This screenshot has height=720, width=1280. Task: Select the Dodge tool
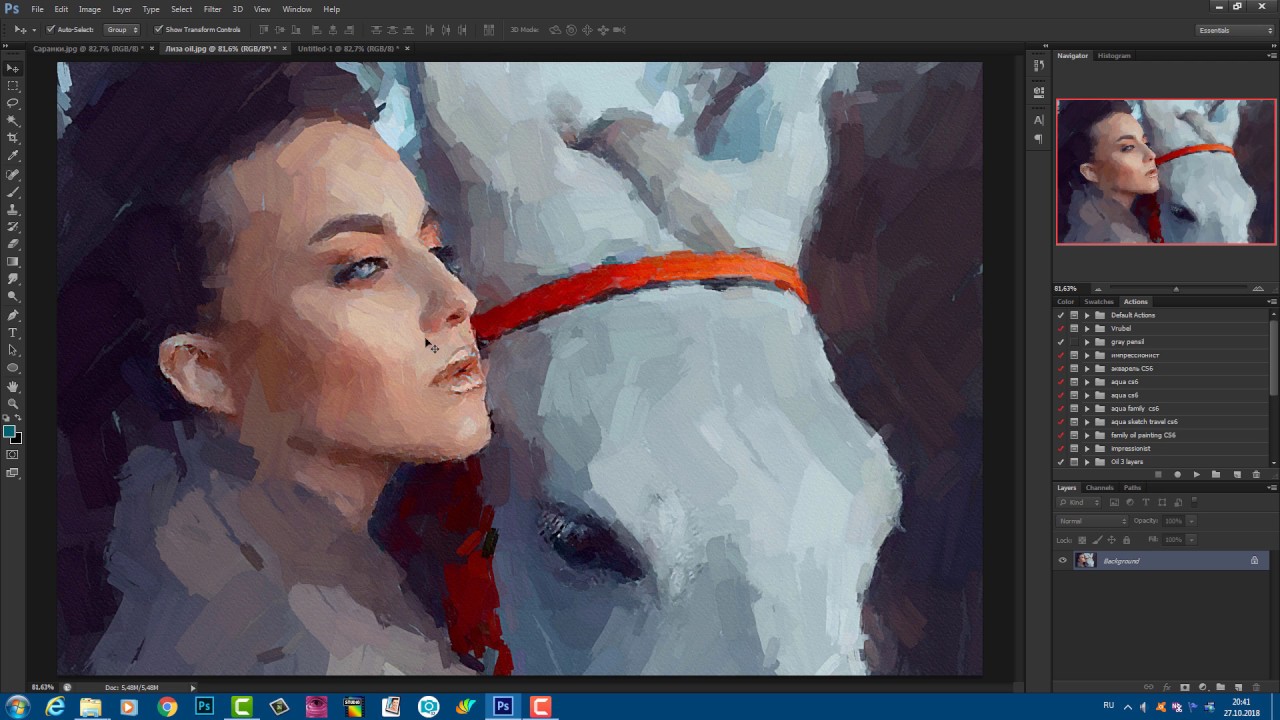(13, 296)
